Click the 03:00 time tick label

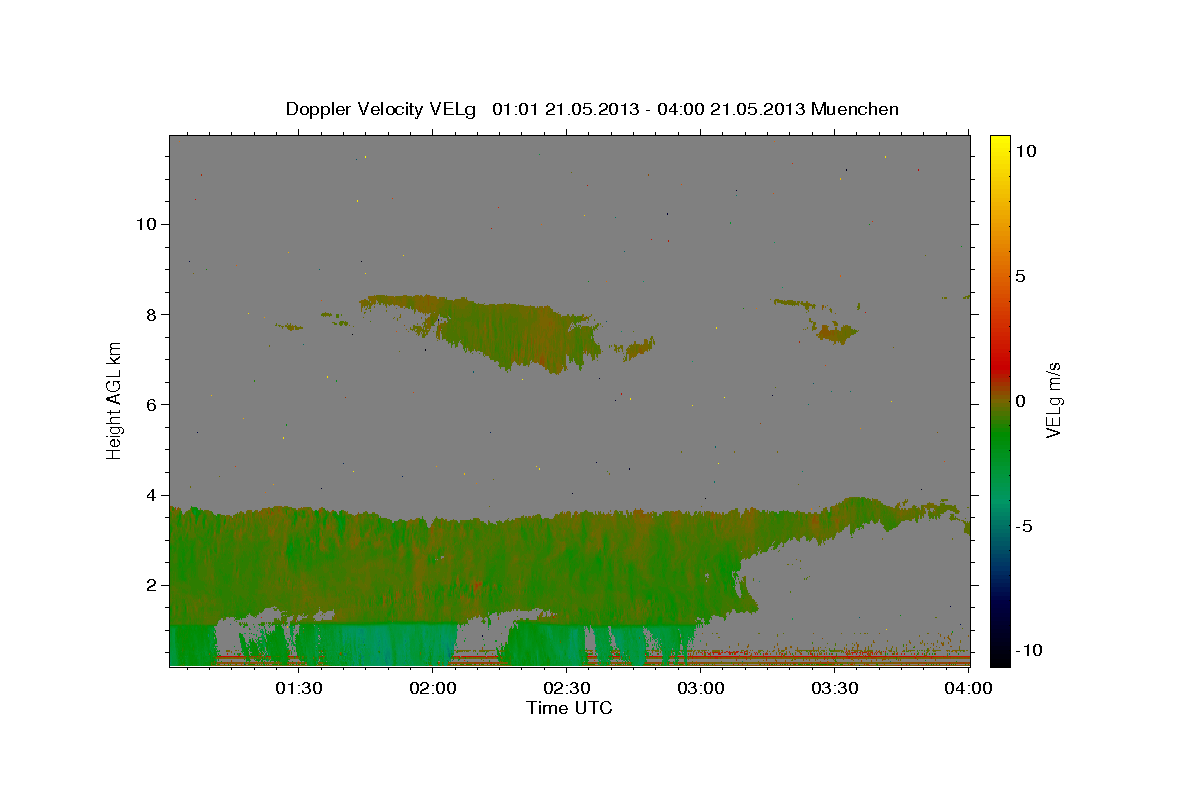(x=700, y=689)
